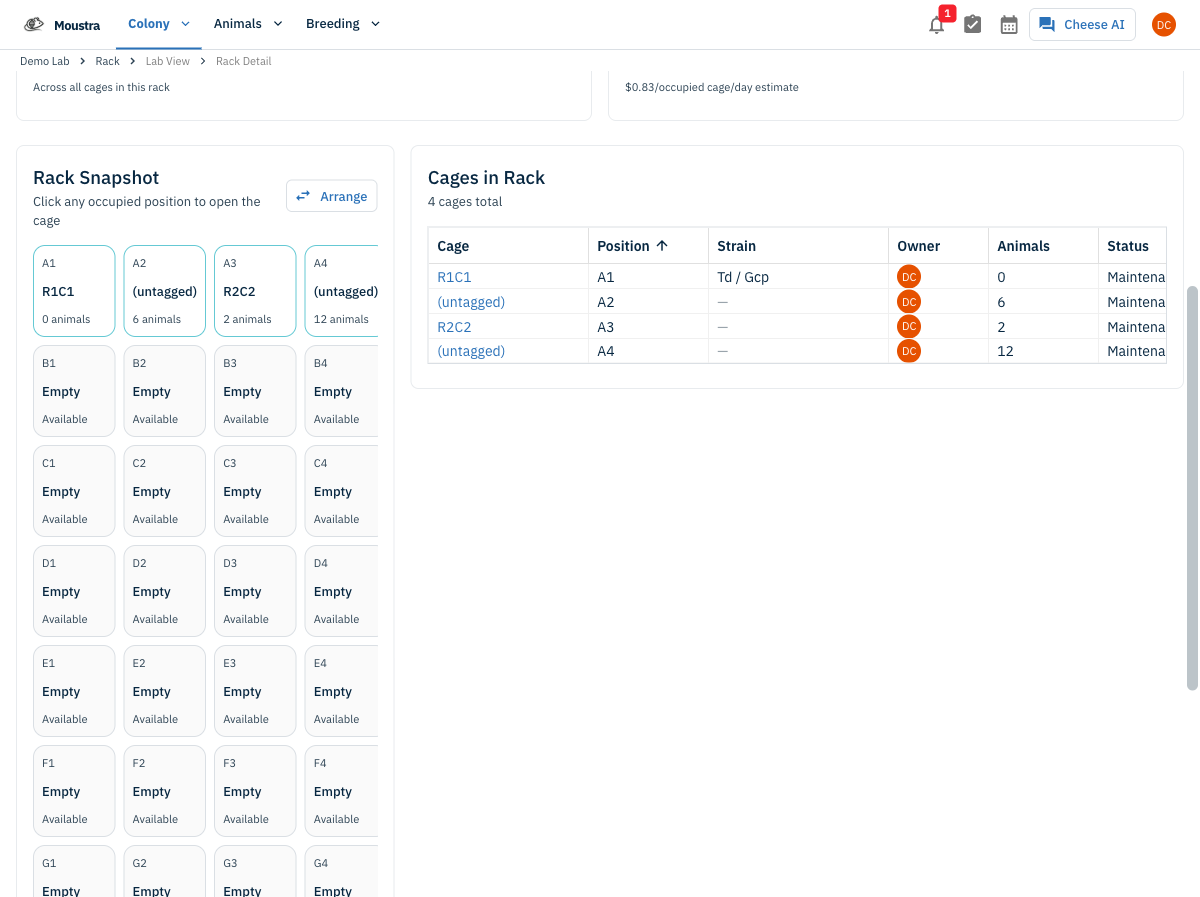Open the Cheese AI chat button
The image size is (1200, 897).
[x=1082, y=25]
